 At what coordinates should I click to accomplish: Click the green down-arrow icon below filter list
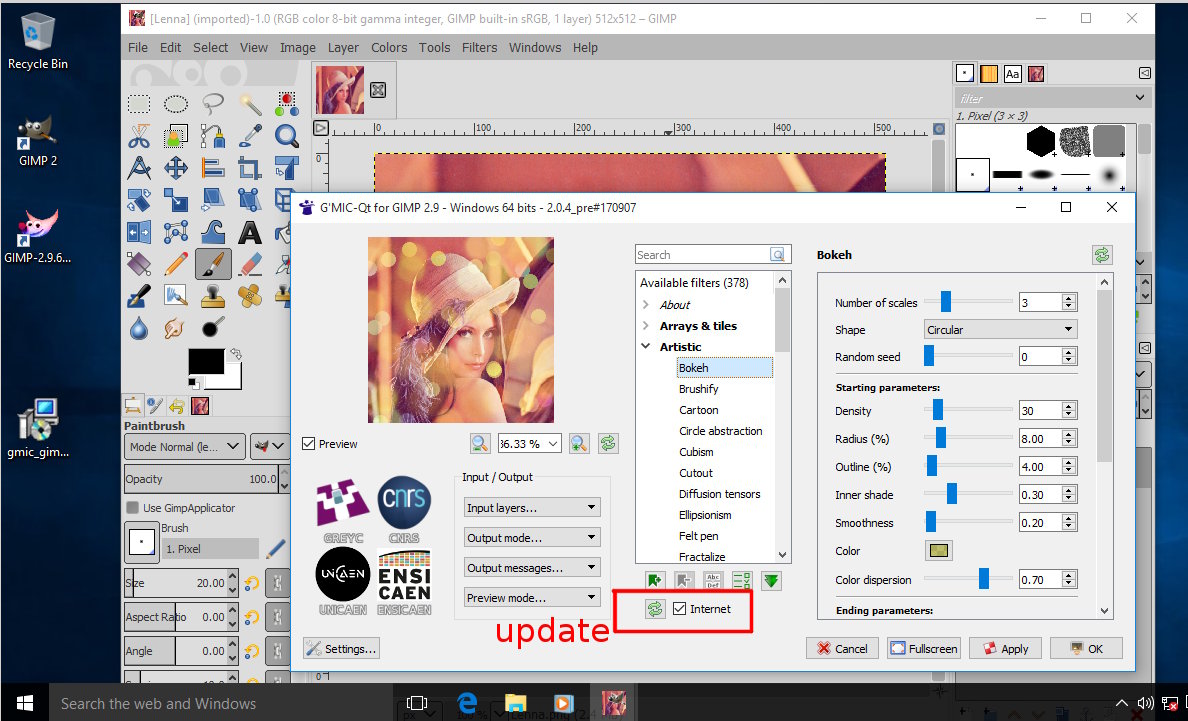(771, 581)
